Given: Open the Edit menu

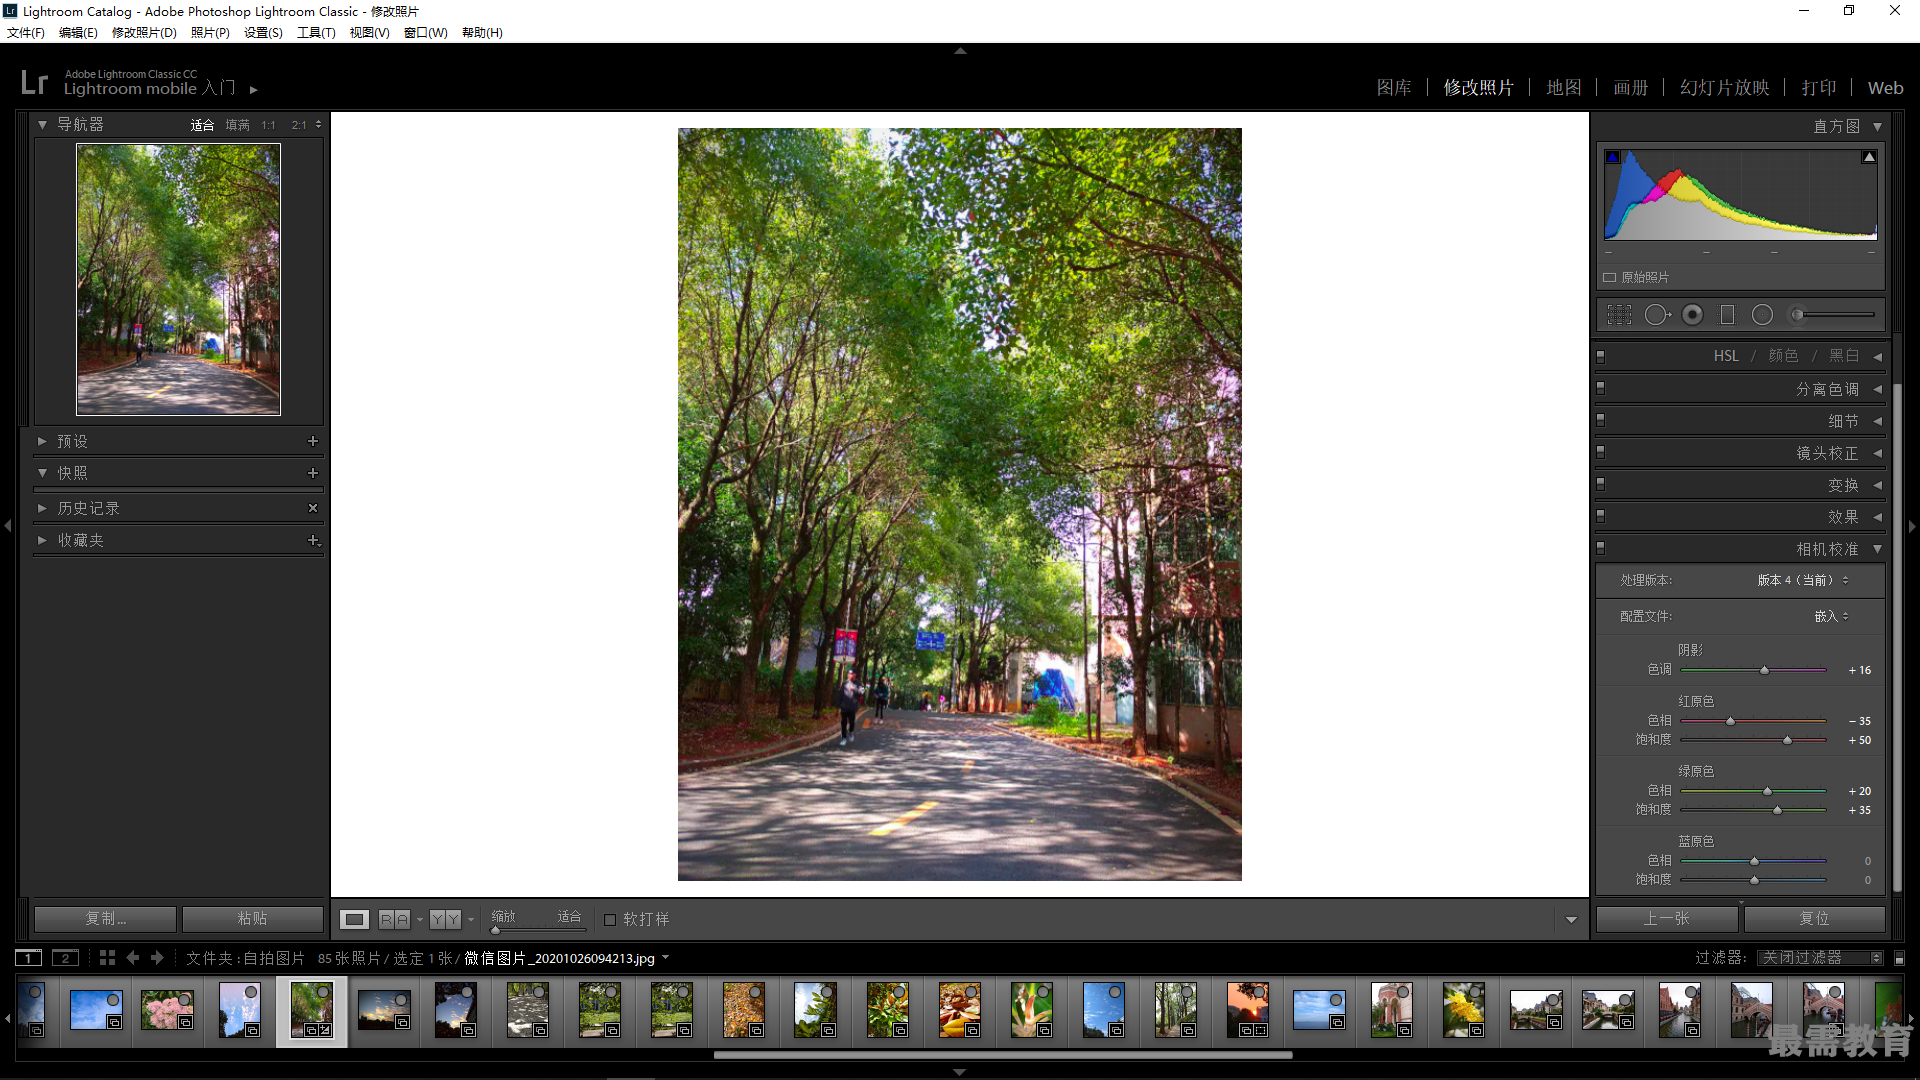Looking at the screenshot, I should (x=78, y=33).
